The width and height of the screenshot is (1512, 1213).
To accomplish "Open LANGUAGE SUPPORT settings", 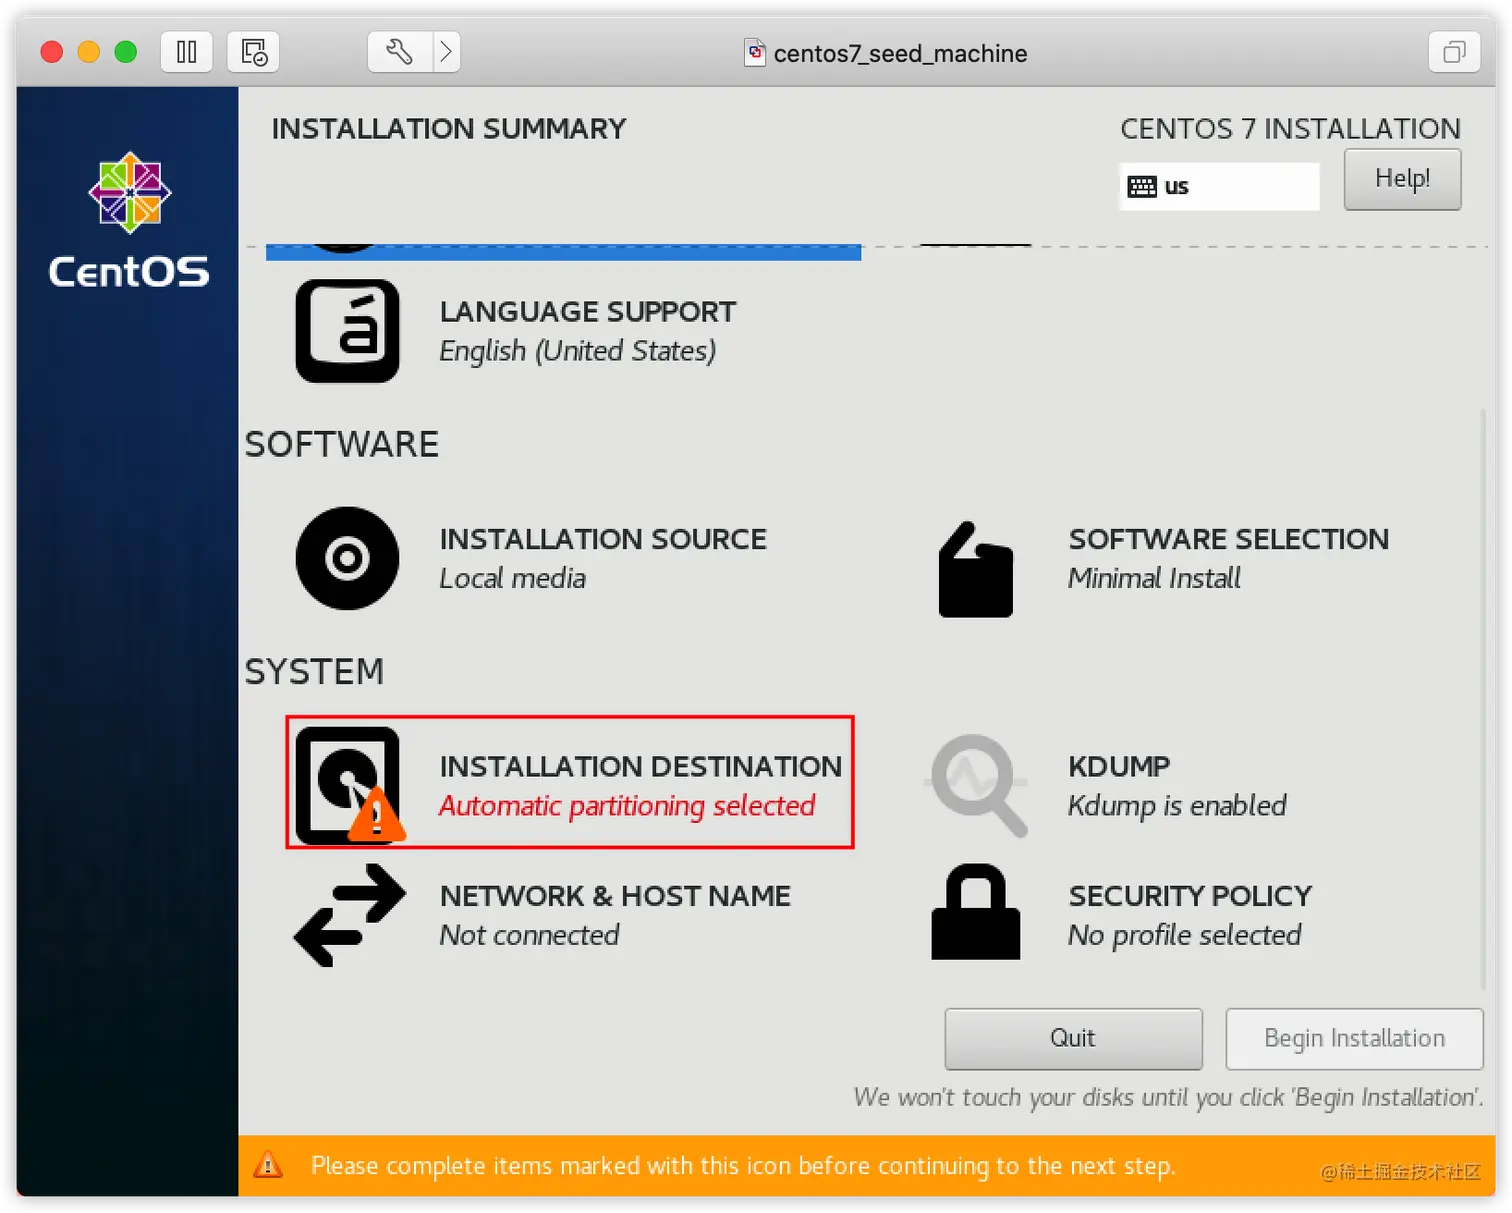I will tap(588, 312).
